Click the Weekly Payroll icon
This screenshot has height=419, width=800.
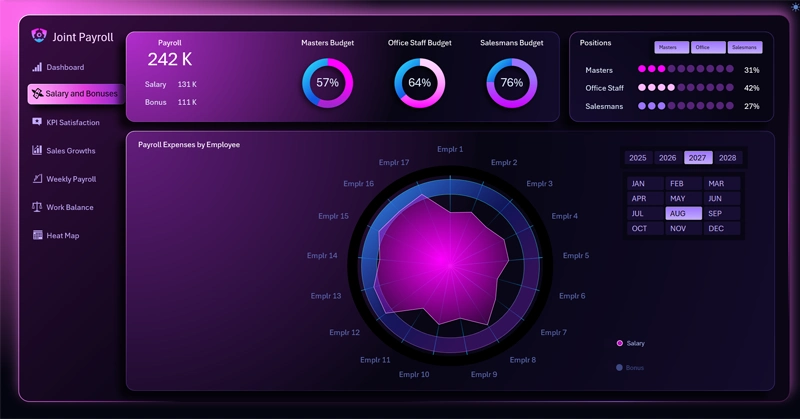point(37,179)
